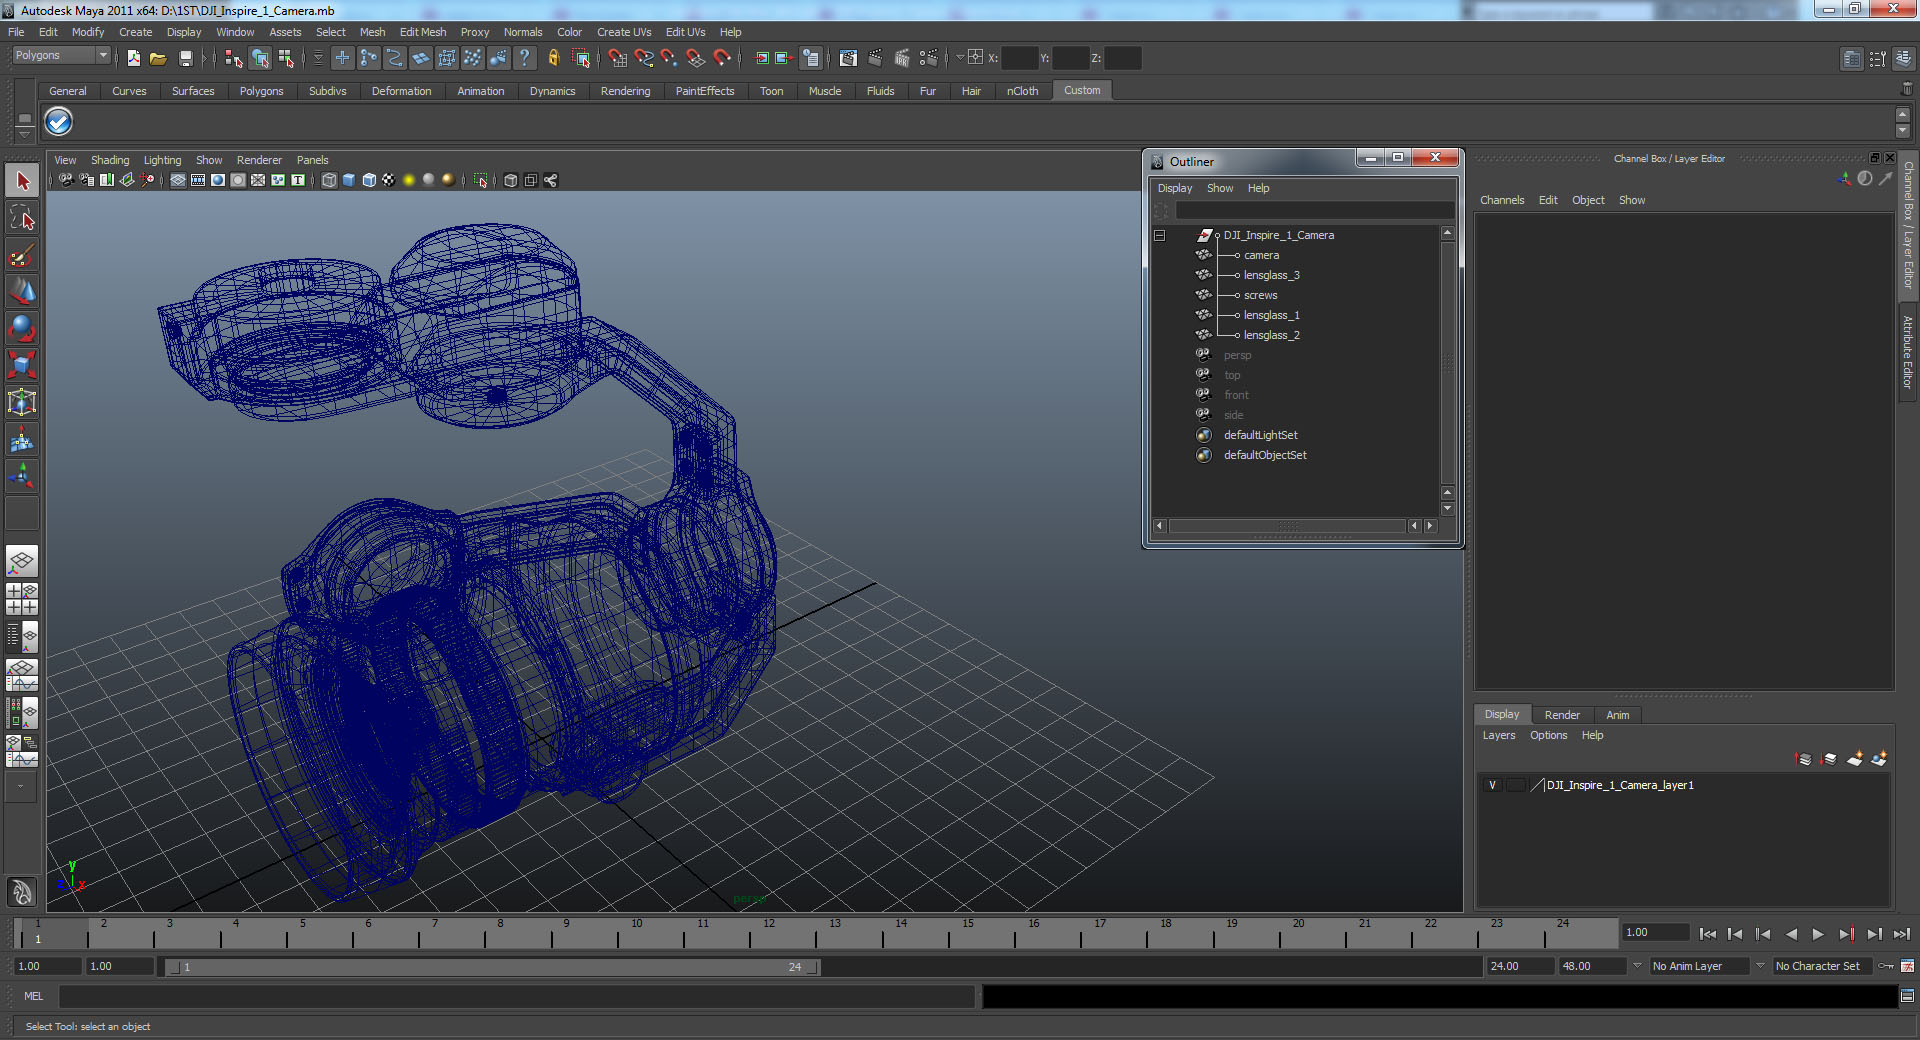The height and width of the screenshot is (1040, 1920).
Task: Click the Select by hierarchy icon
Action: point(234,58)
